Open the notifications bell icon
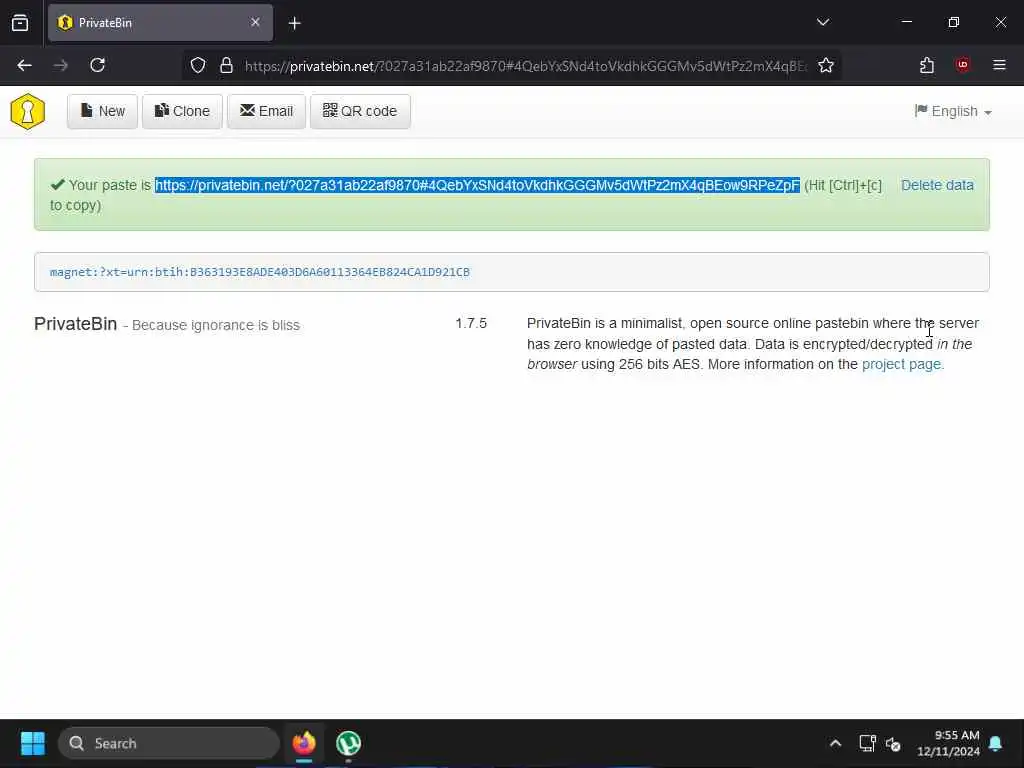Image resolution: width=1024 pixels, height=768 pixels. (x=996, y=743)
